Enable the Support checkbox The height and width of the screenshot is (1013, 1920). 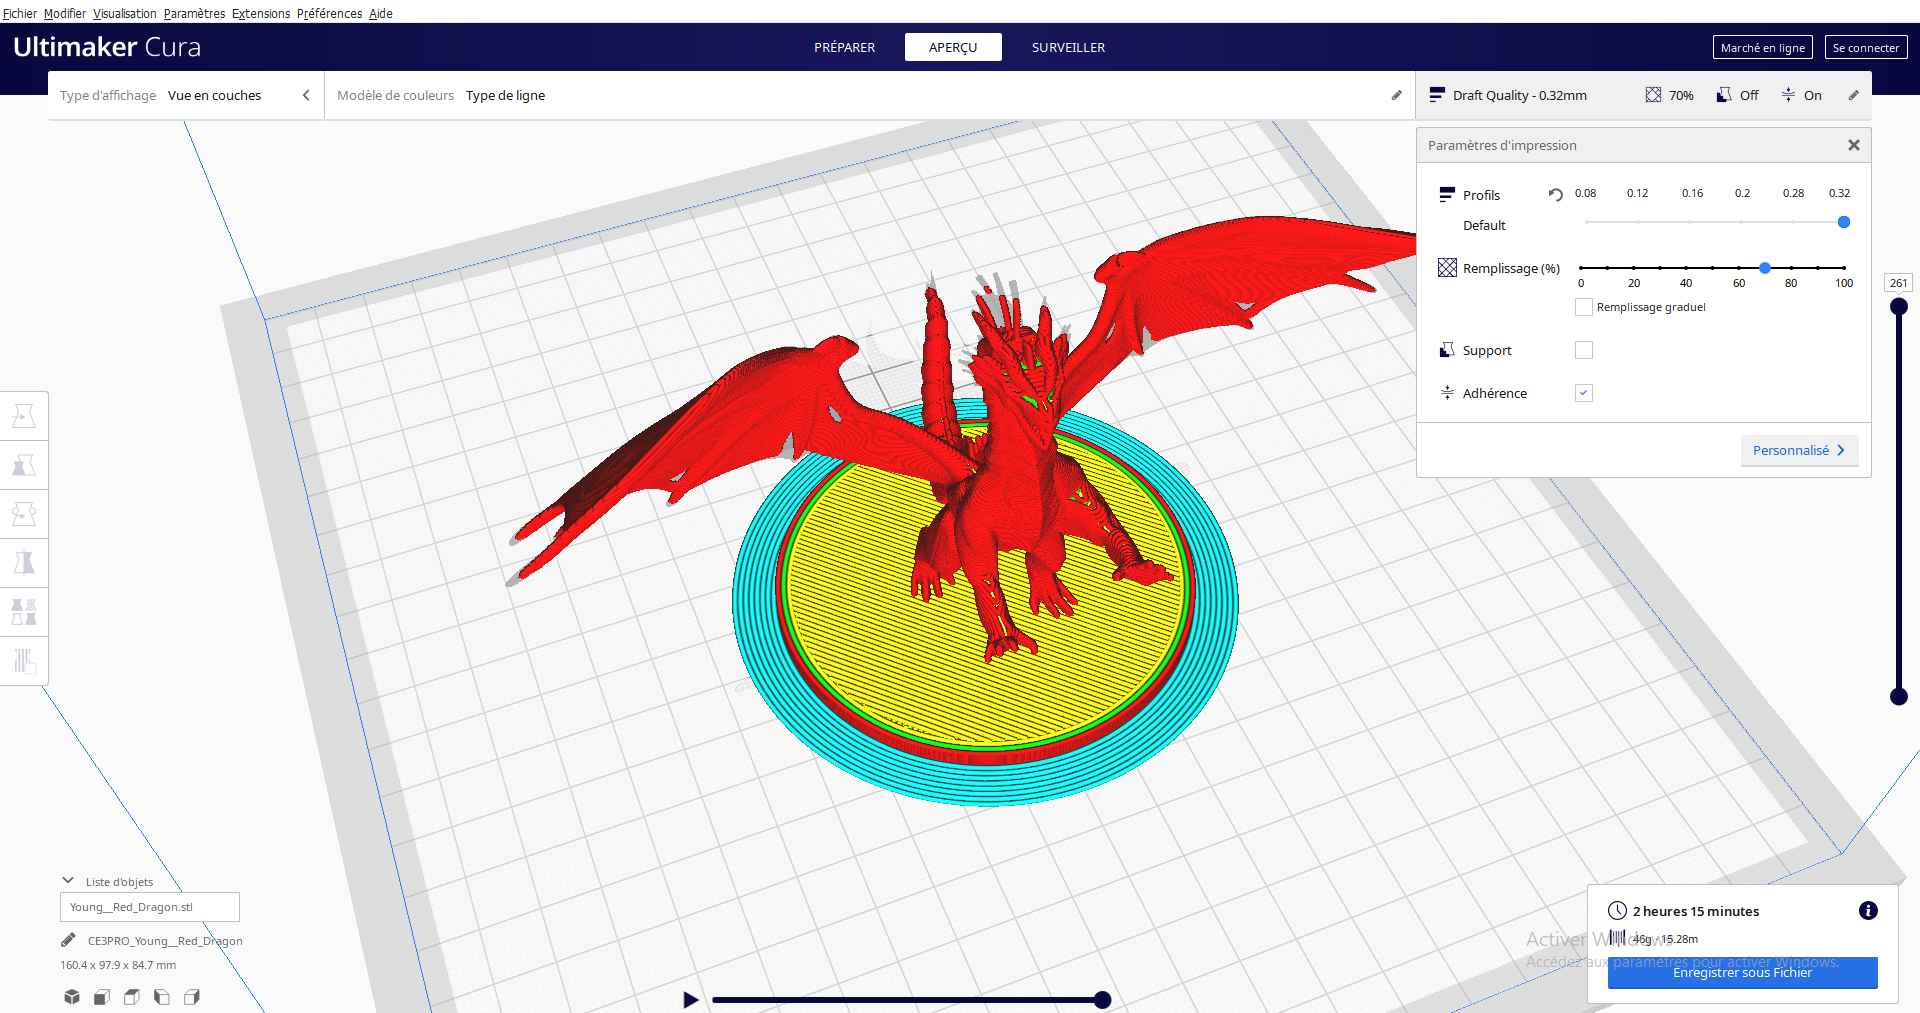tap(1584, 350)
